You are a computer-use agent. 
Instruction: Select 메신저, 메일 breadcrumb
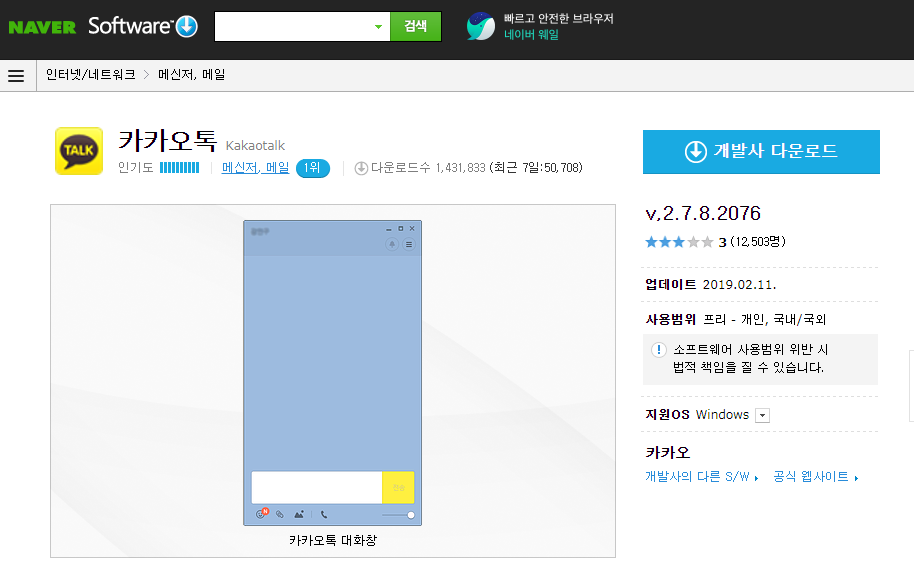click(192, 75)
